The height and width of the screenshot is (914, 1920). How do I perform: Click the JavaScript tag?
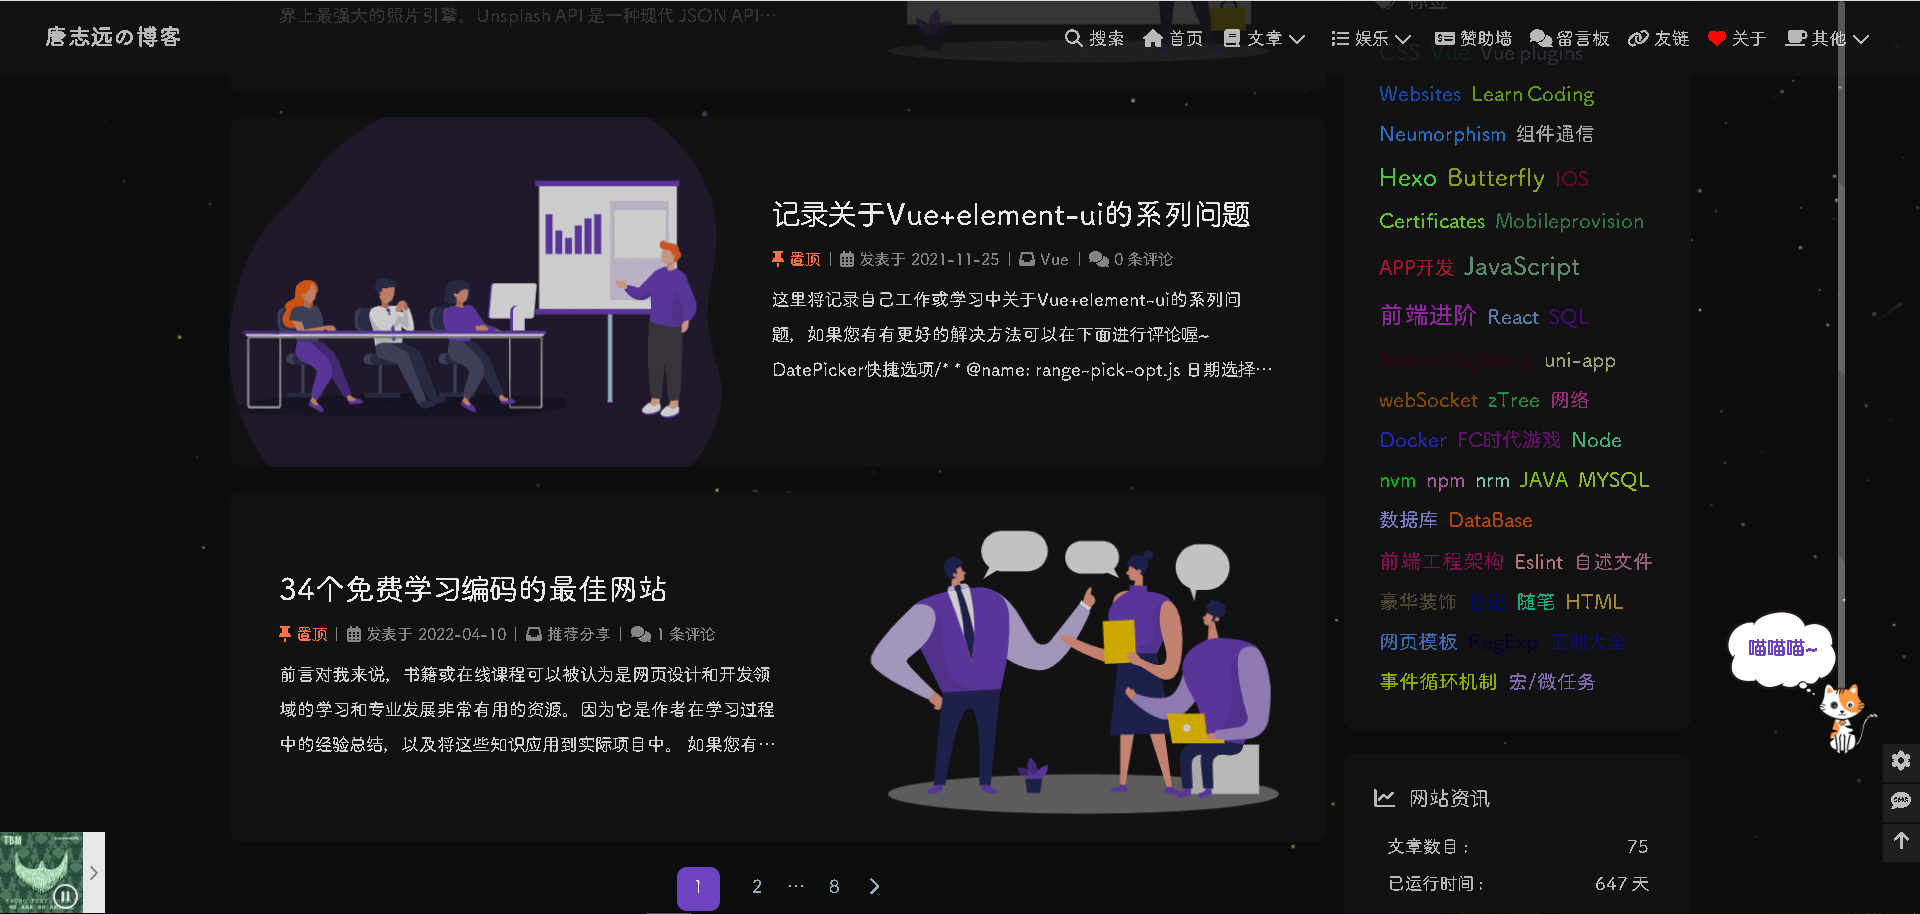[1521, 267]
